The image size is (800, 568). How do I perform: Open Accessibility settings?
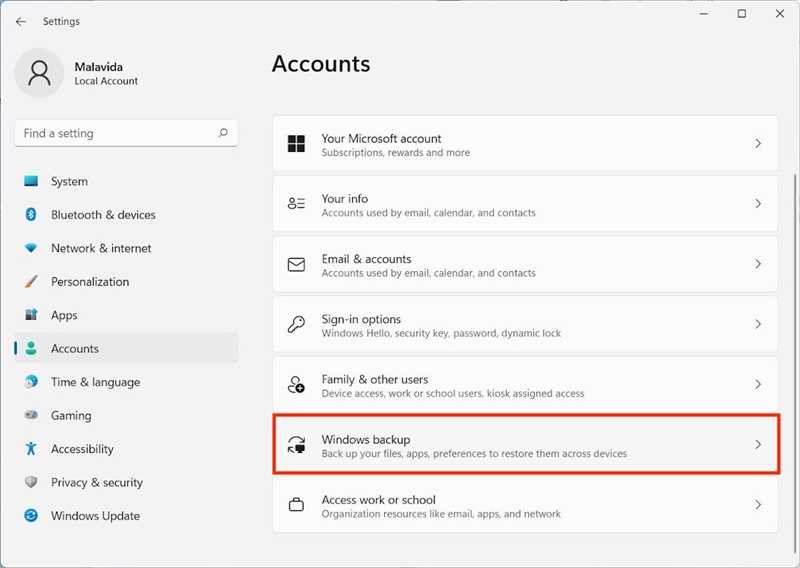[82, 449]
